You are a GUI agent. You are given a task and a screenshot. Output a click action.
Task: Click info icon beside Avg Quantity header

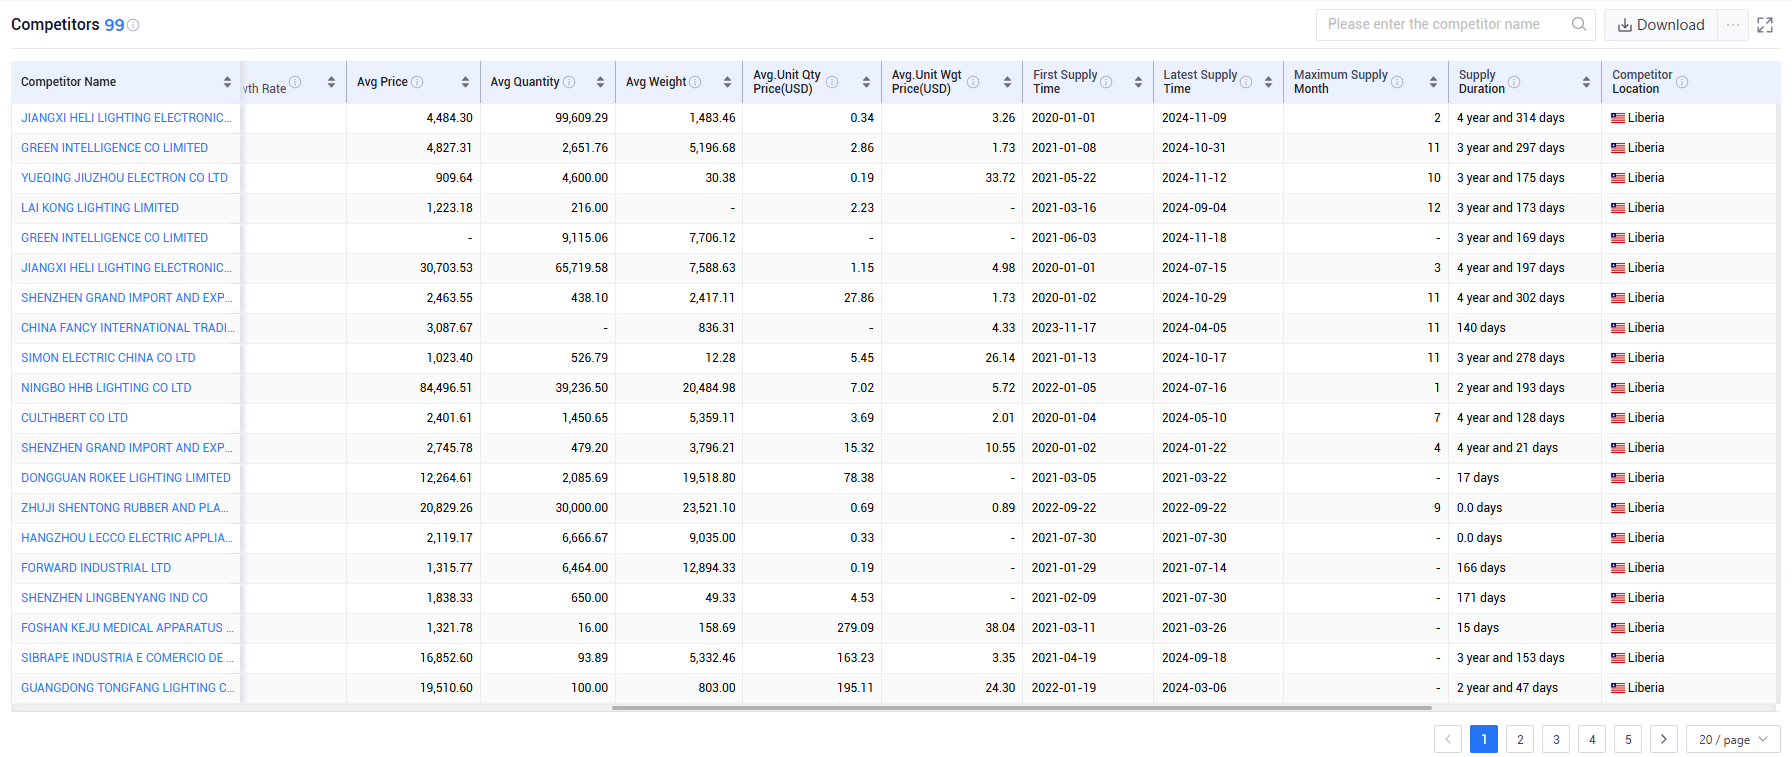(x=569, y=82)
